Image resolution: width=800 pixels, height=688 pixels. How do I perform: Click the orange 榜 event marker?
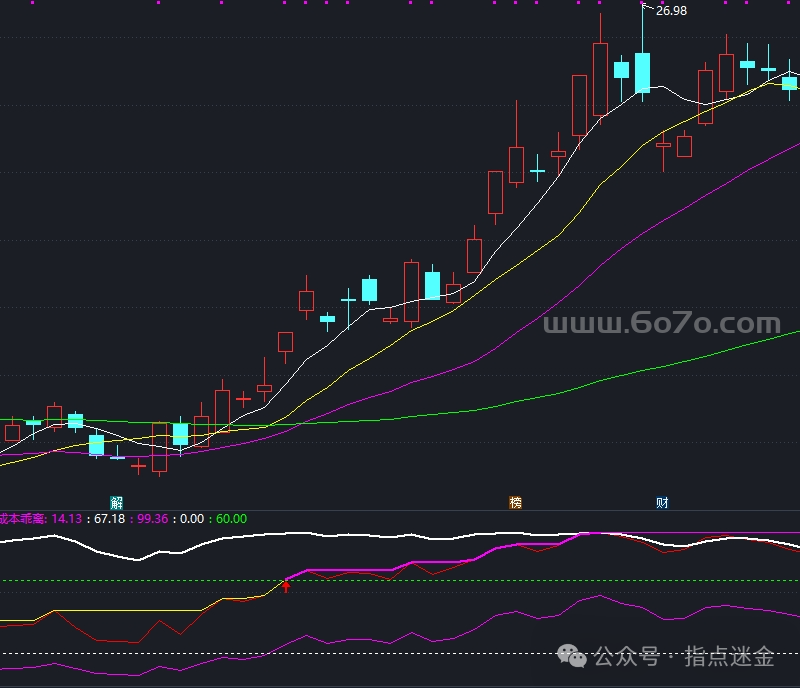coord(516,502)
